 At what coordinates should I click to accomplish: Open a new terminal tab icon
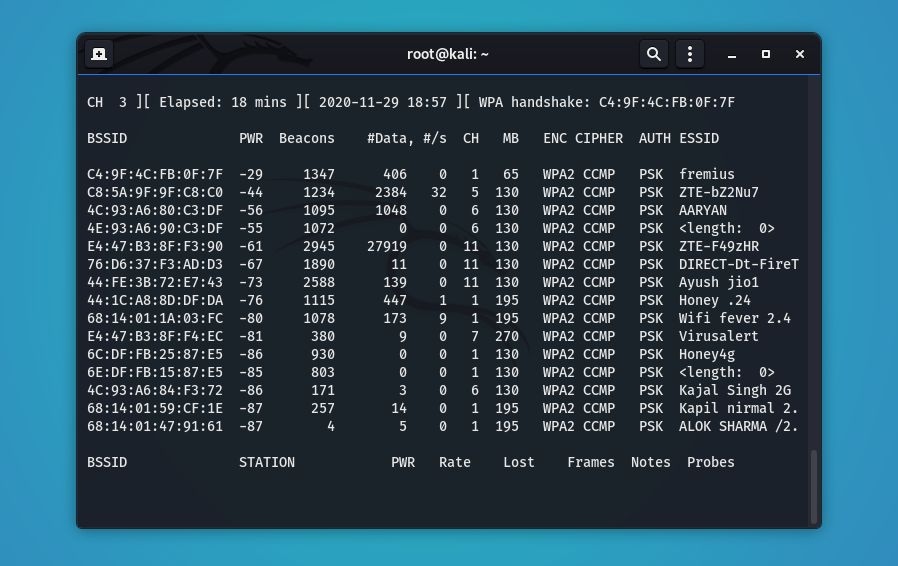coord(99,54)
